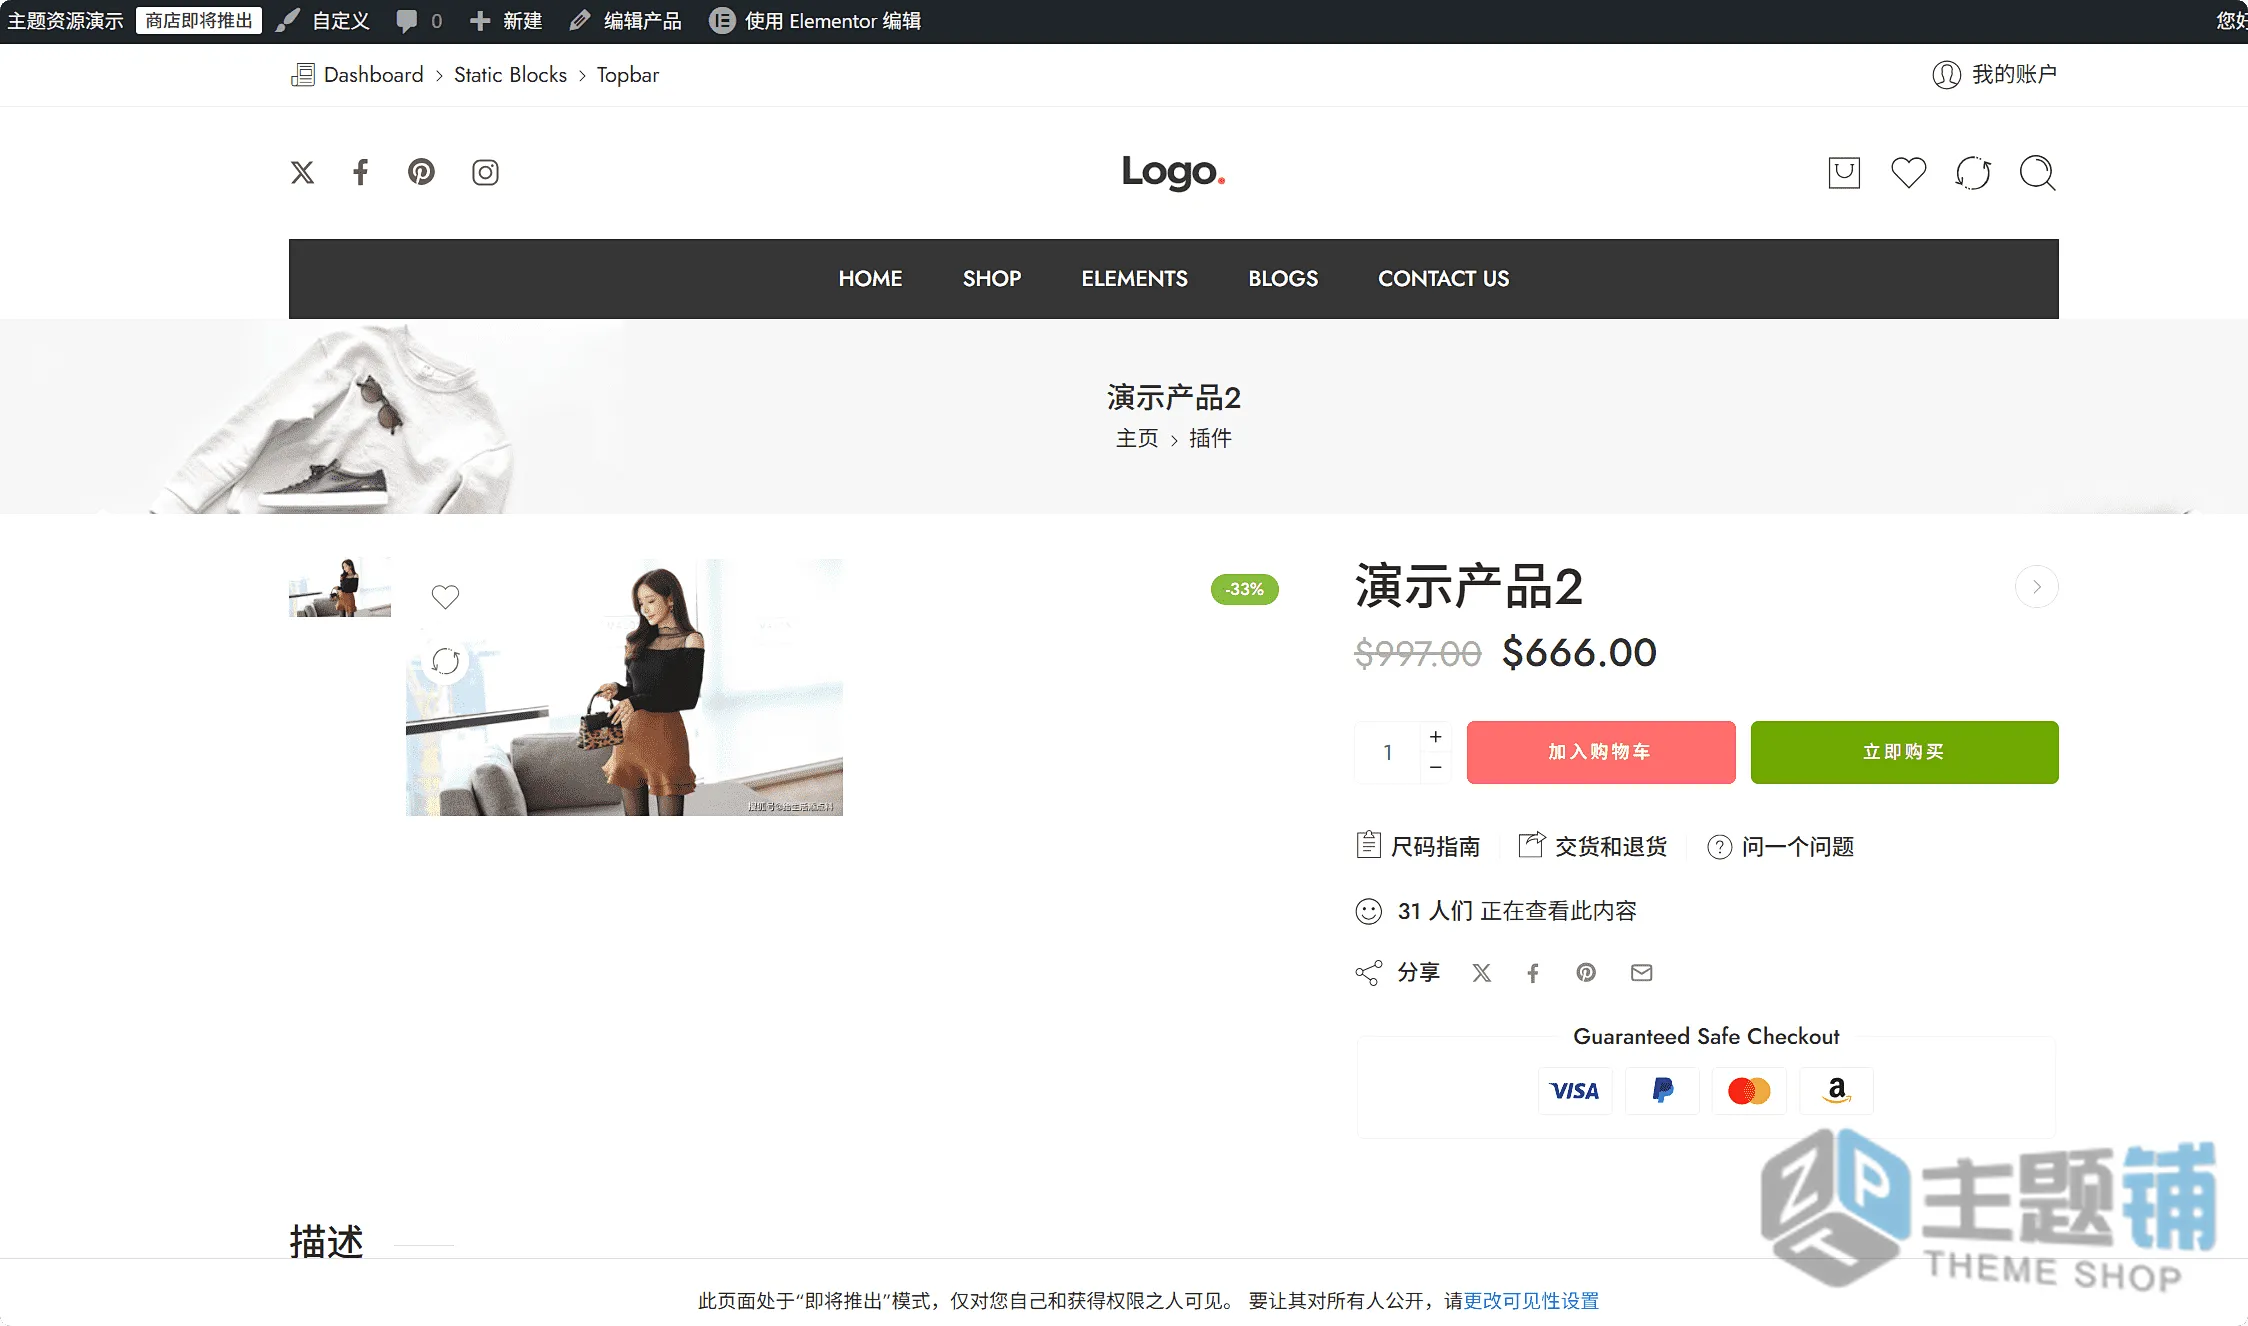Open Static Blocks breadcrumb link
The image size is (2248, 1326).
click(x=510, y=75)
